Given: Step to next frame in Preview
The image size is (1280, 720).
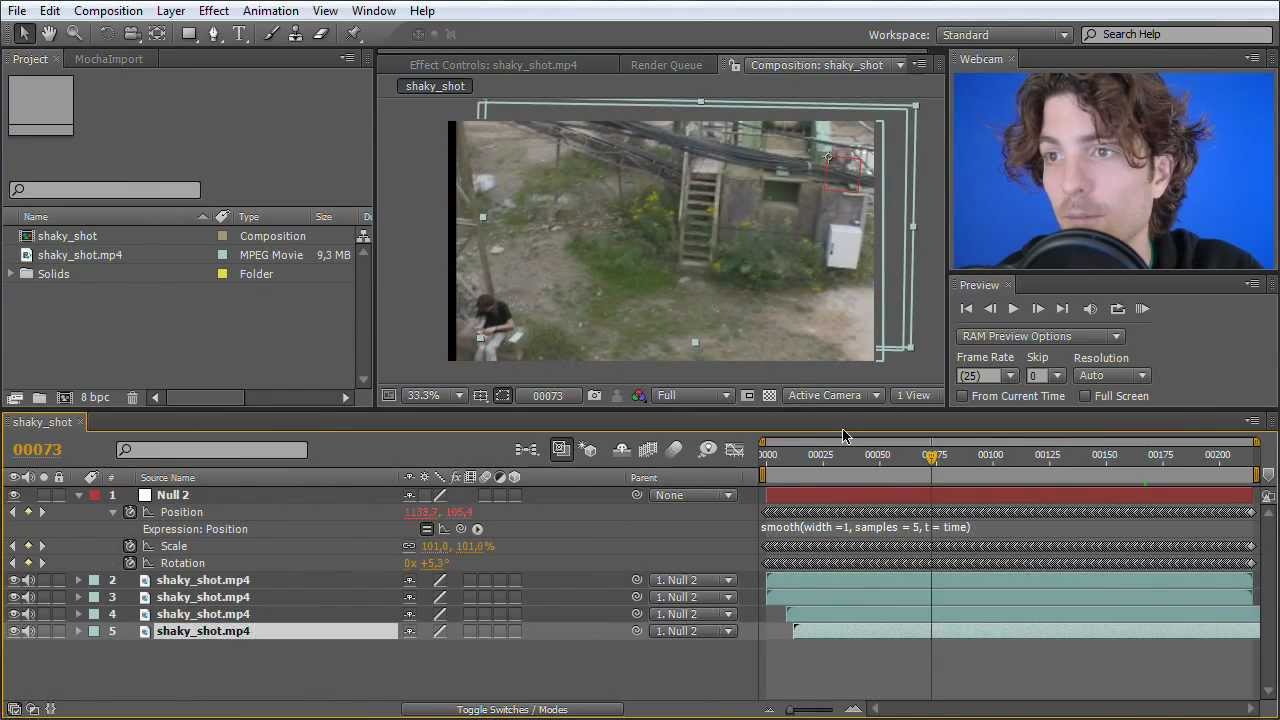Looking at the screenshot, I should coord(1037,309).
